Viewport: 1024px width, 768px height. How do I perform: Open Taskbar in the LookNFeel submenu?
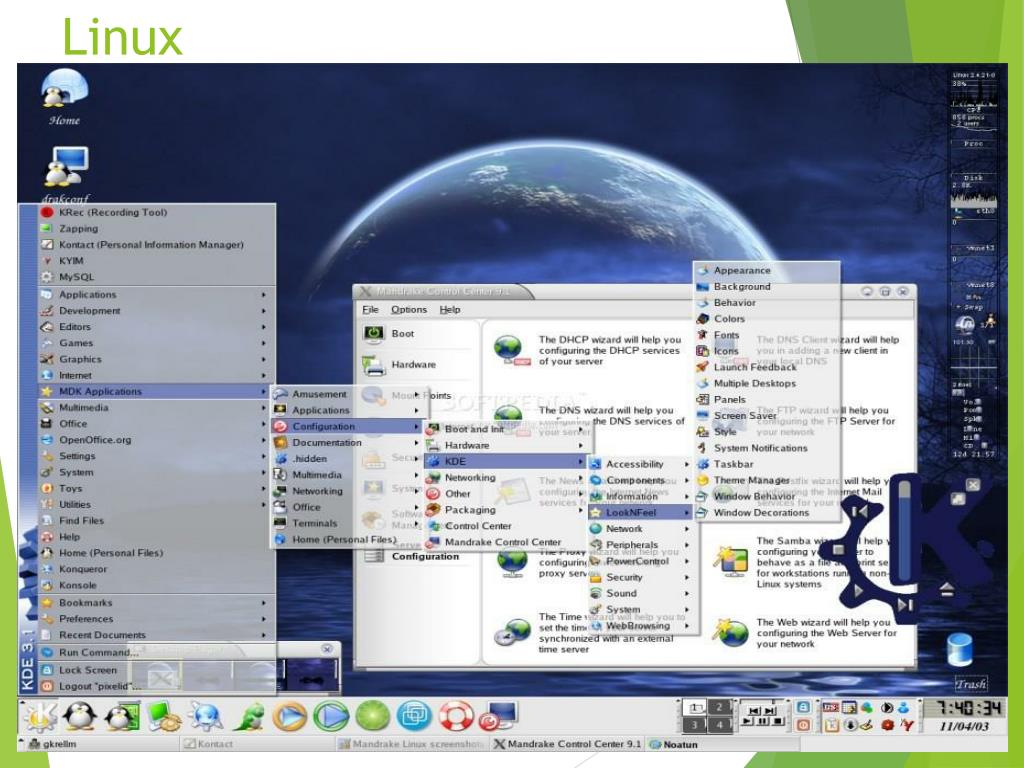[x=767, y=464]
